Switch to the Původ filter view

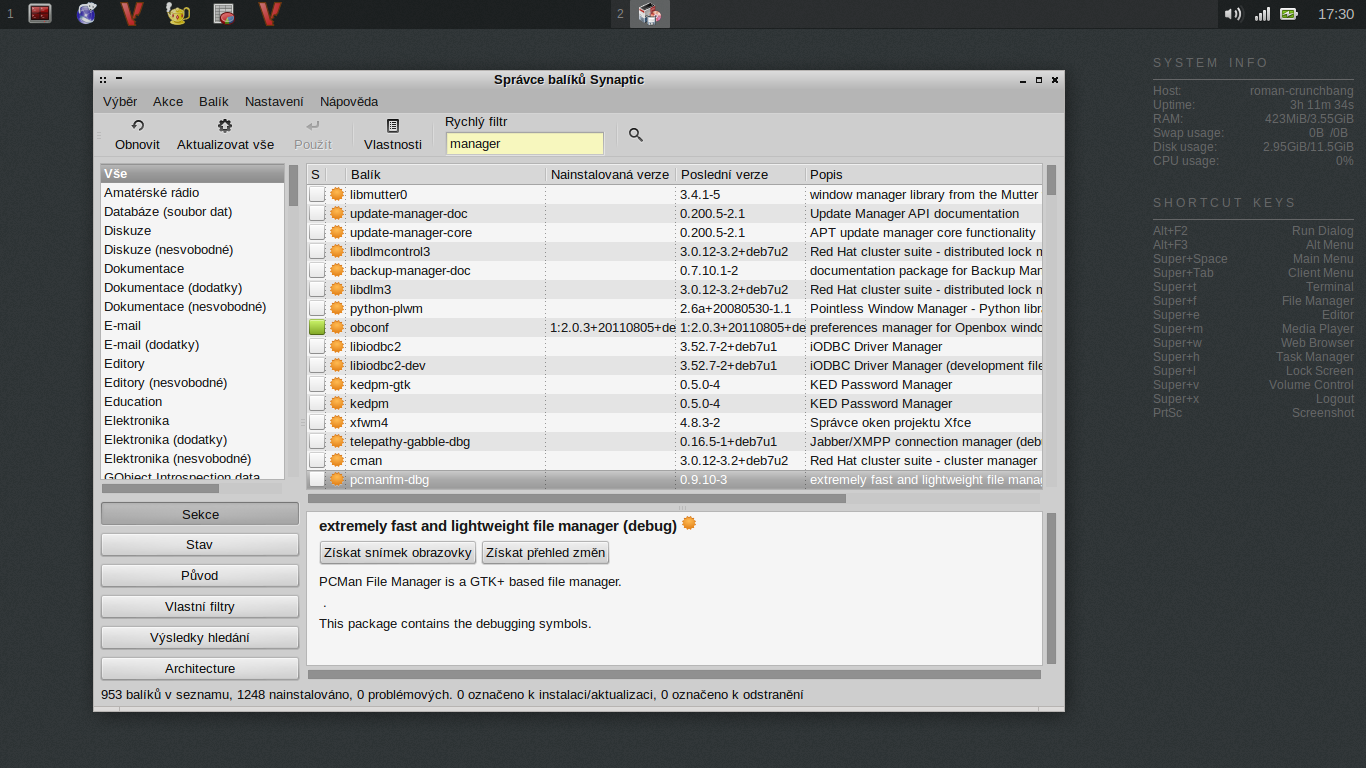[200, 576]
